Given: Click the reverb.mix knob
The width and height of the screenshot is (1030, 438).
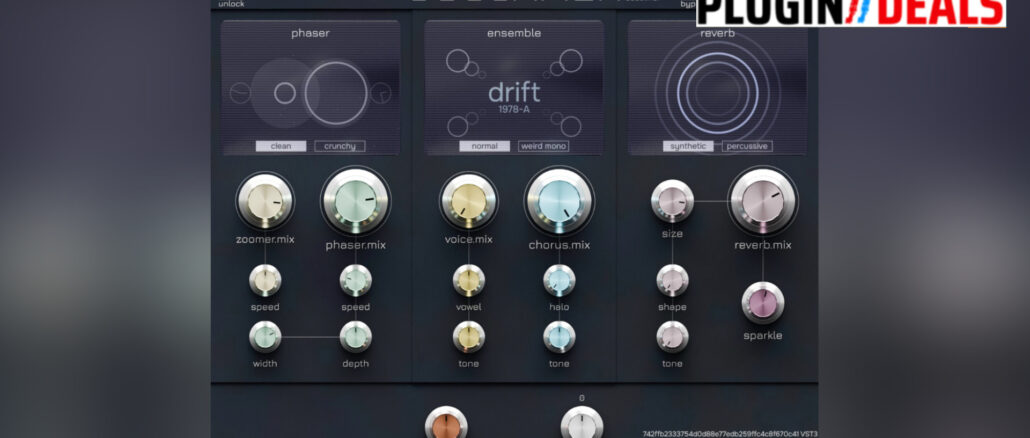Looking at the screenshot, I should pos(763,201).
